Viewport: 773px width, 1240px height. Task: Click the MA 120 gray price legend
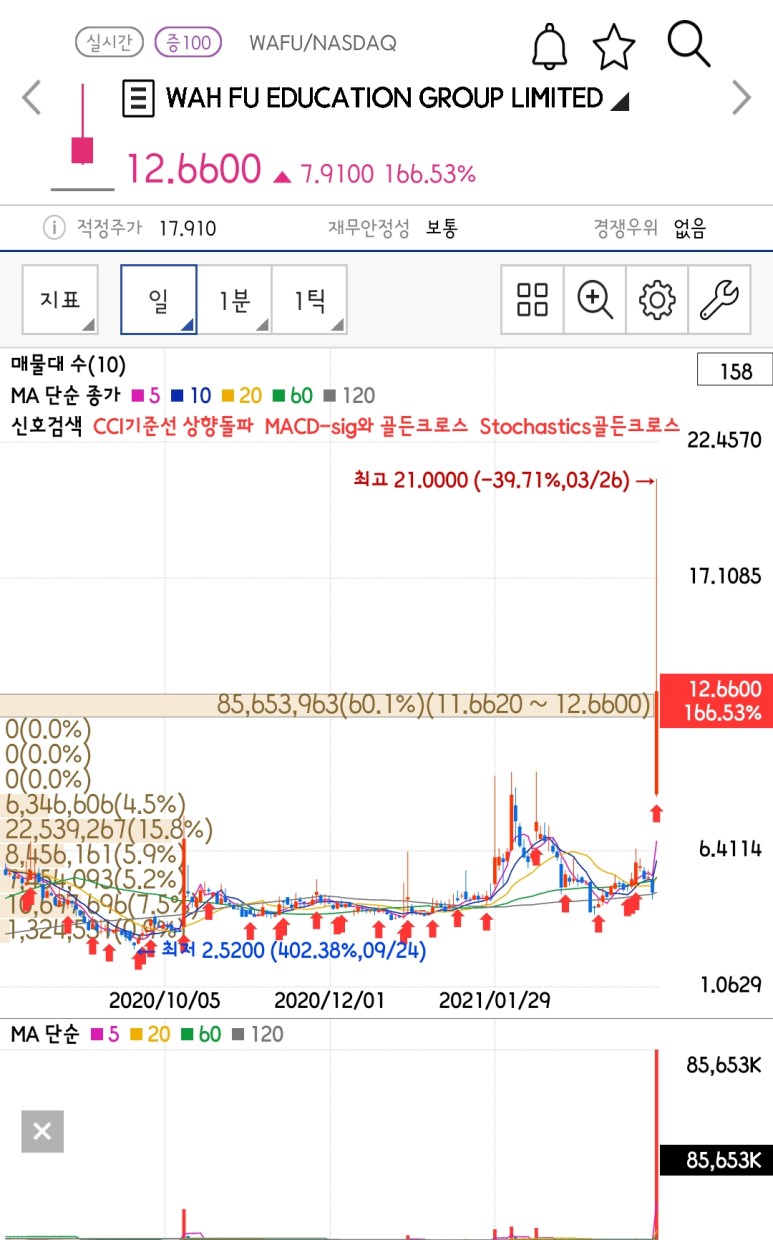click(x=350, y=396)
